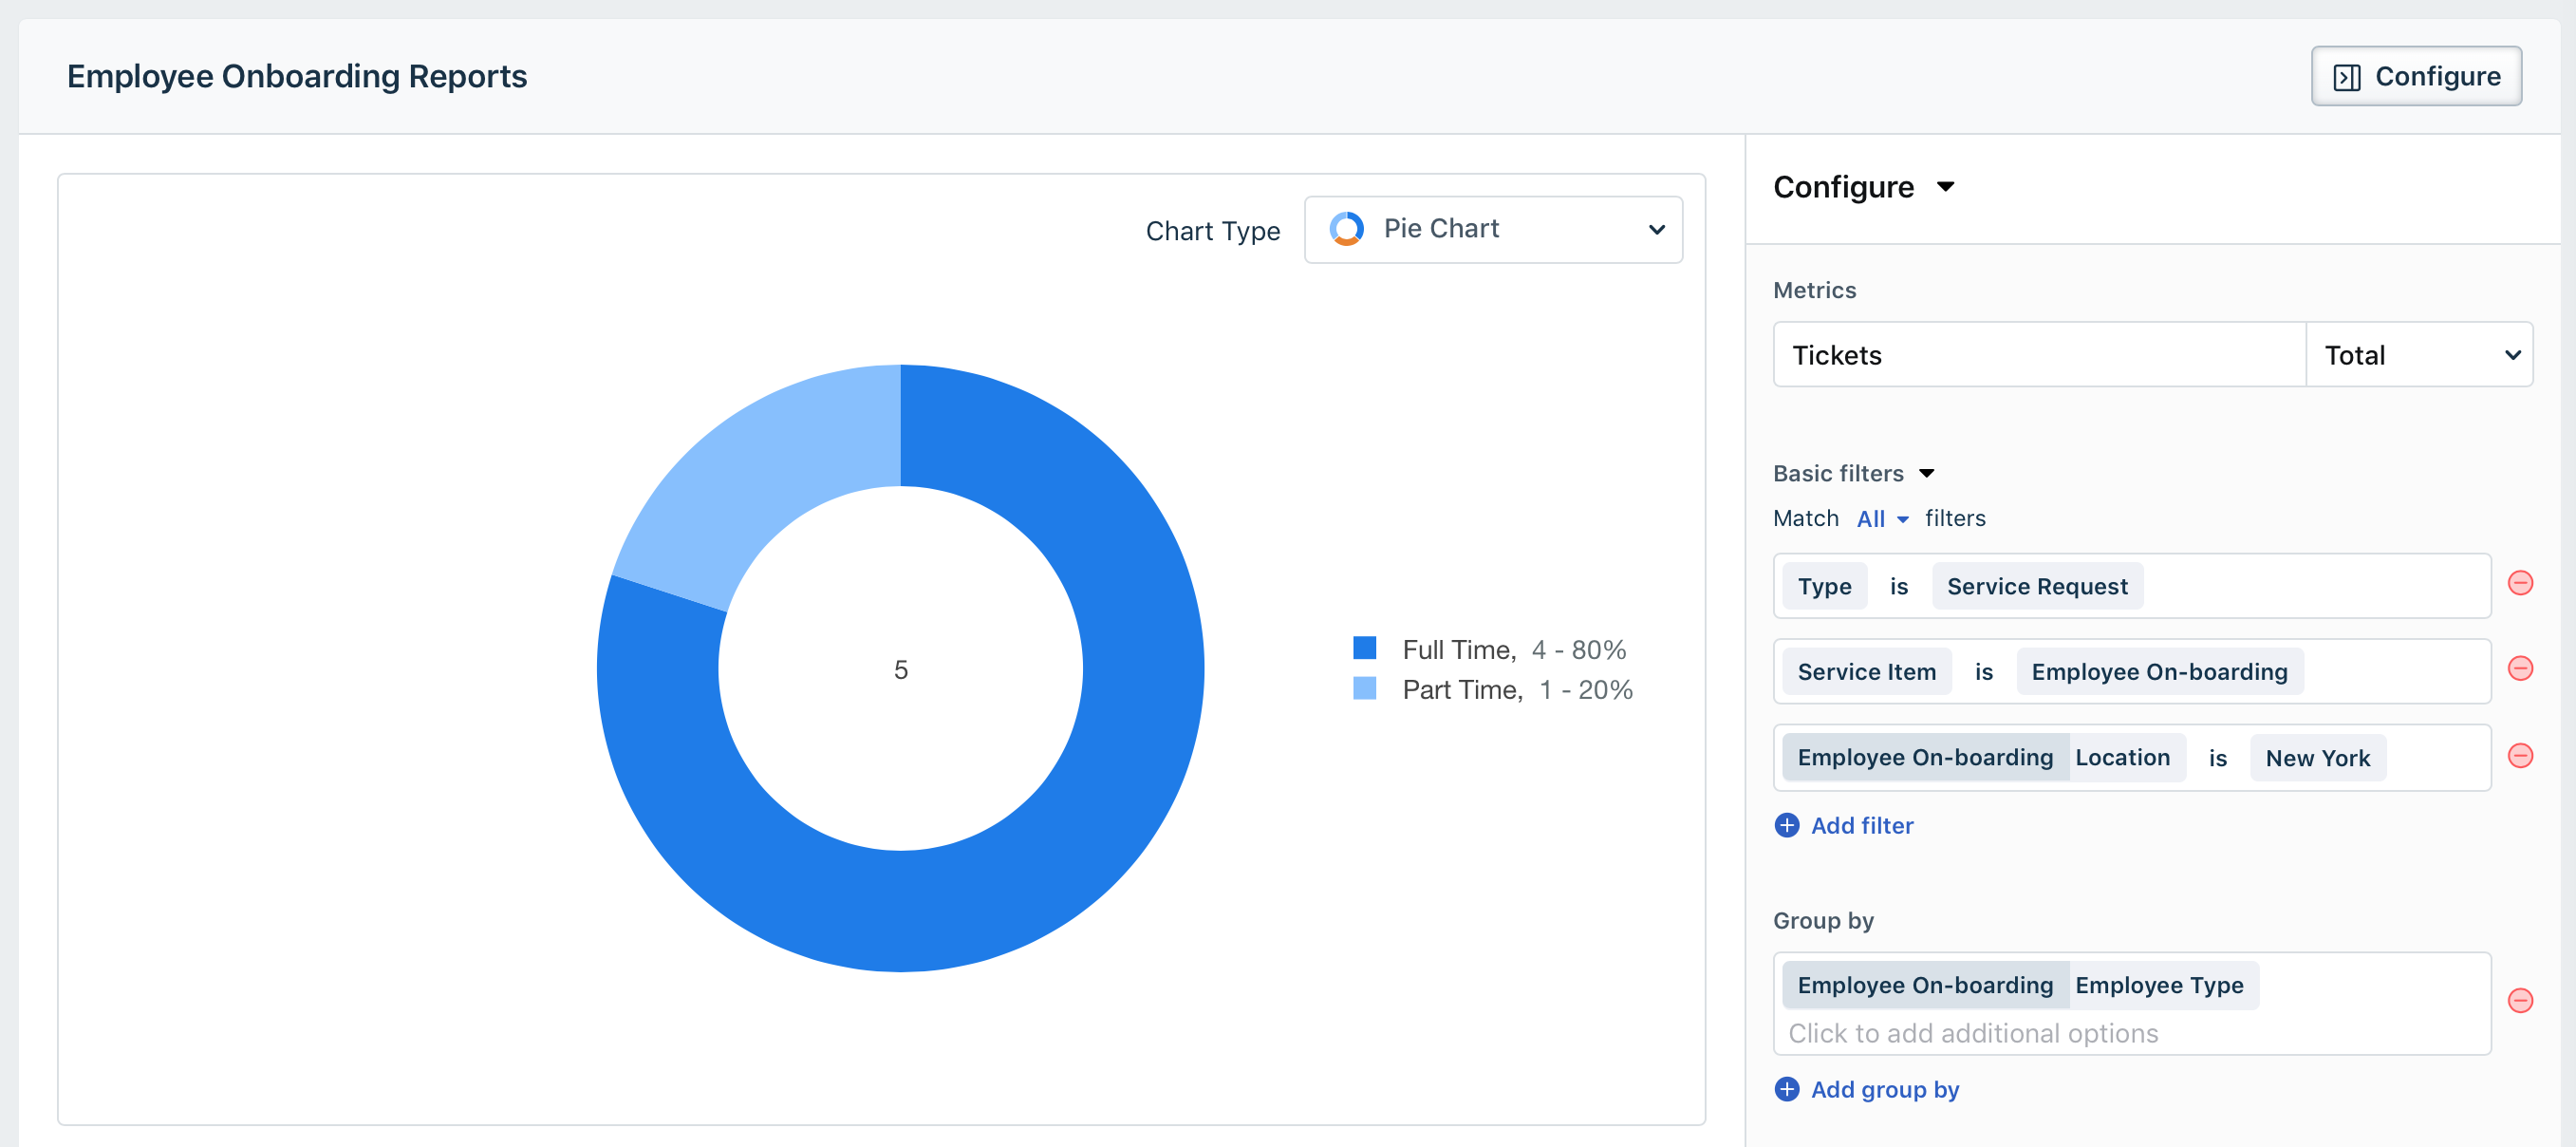Image resolution: width=2576 pixels, height=1147 pixels.
Task: Click the panel icon on the Configure button
Action: point(2346,77)
